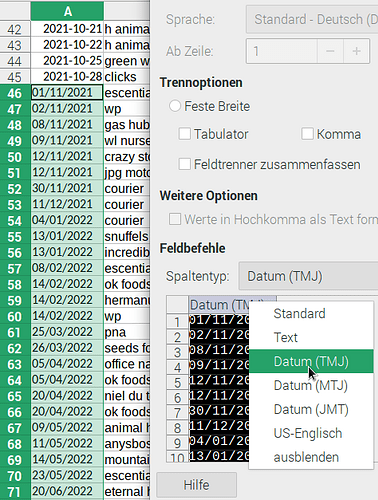Image resolution: width=378 pixels, height=500 pixels.
Task: Click cell with date 2021-10-28
Action: (67, 77)
